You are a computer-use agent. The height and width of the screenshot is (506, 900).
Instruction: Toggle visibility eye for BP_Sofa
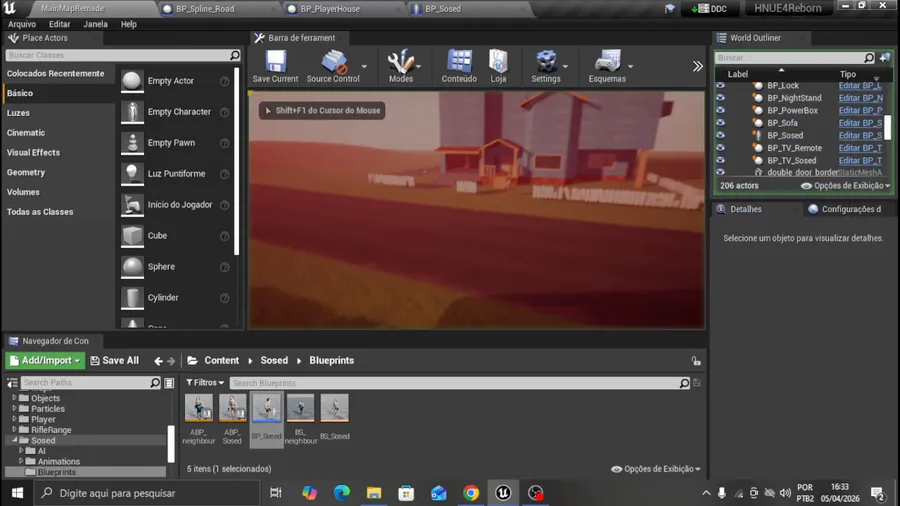(720, 123)
